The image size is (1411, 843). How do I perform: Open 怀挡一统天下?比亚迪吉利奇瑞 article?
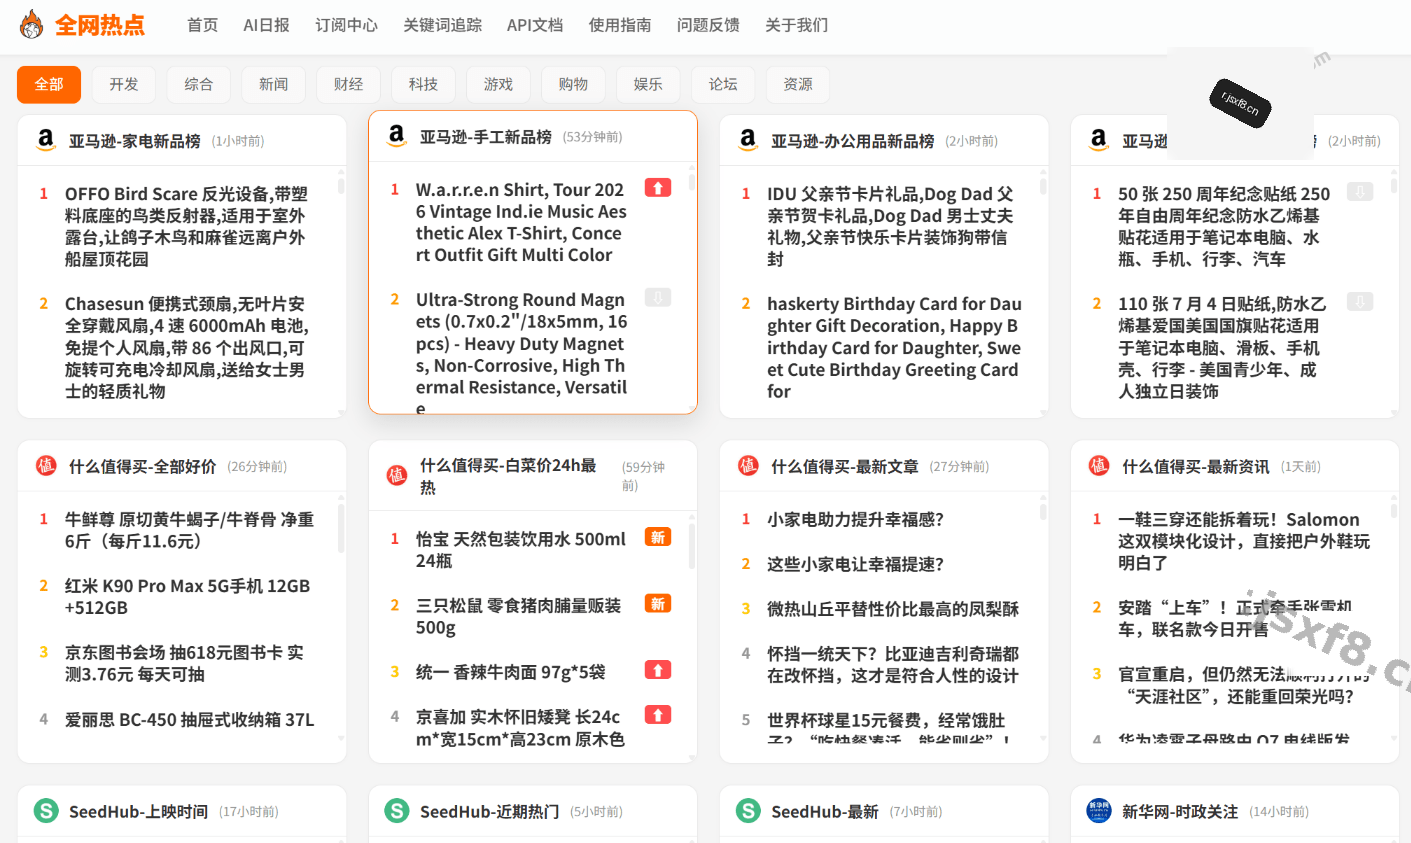click(x=893, y=664)
